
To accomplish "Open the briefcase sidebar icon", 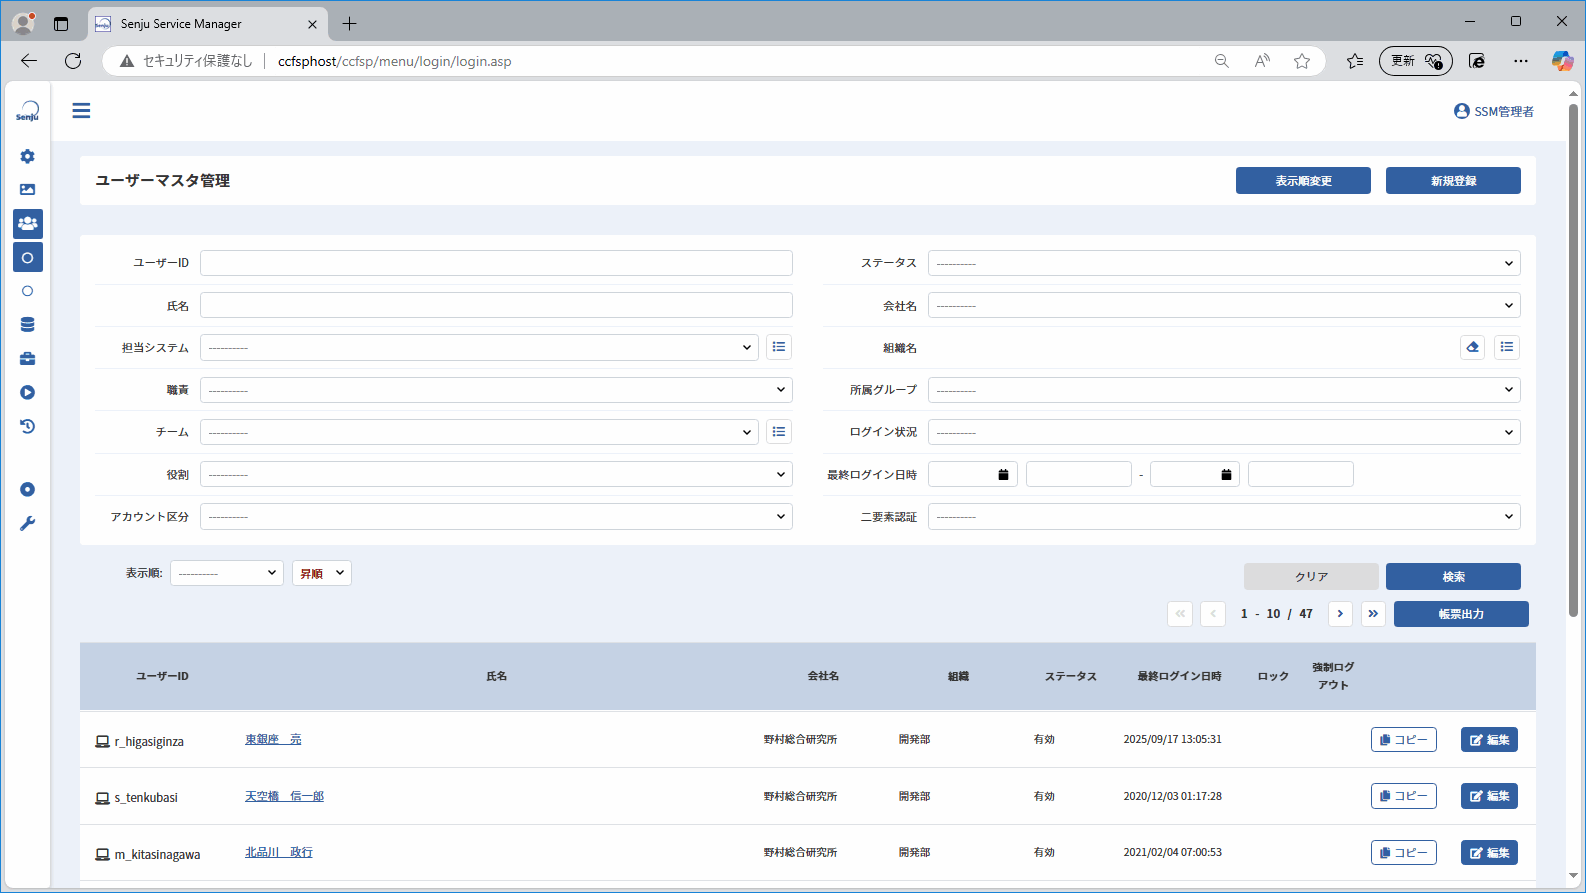I will click(x=28, y=358).
